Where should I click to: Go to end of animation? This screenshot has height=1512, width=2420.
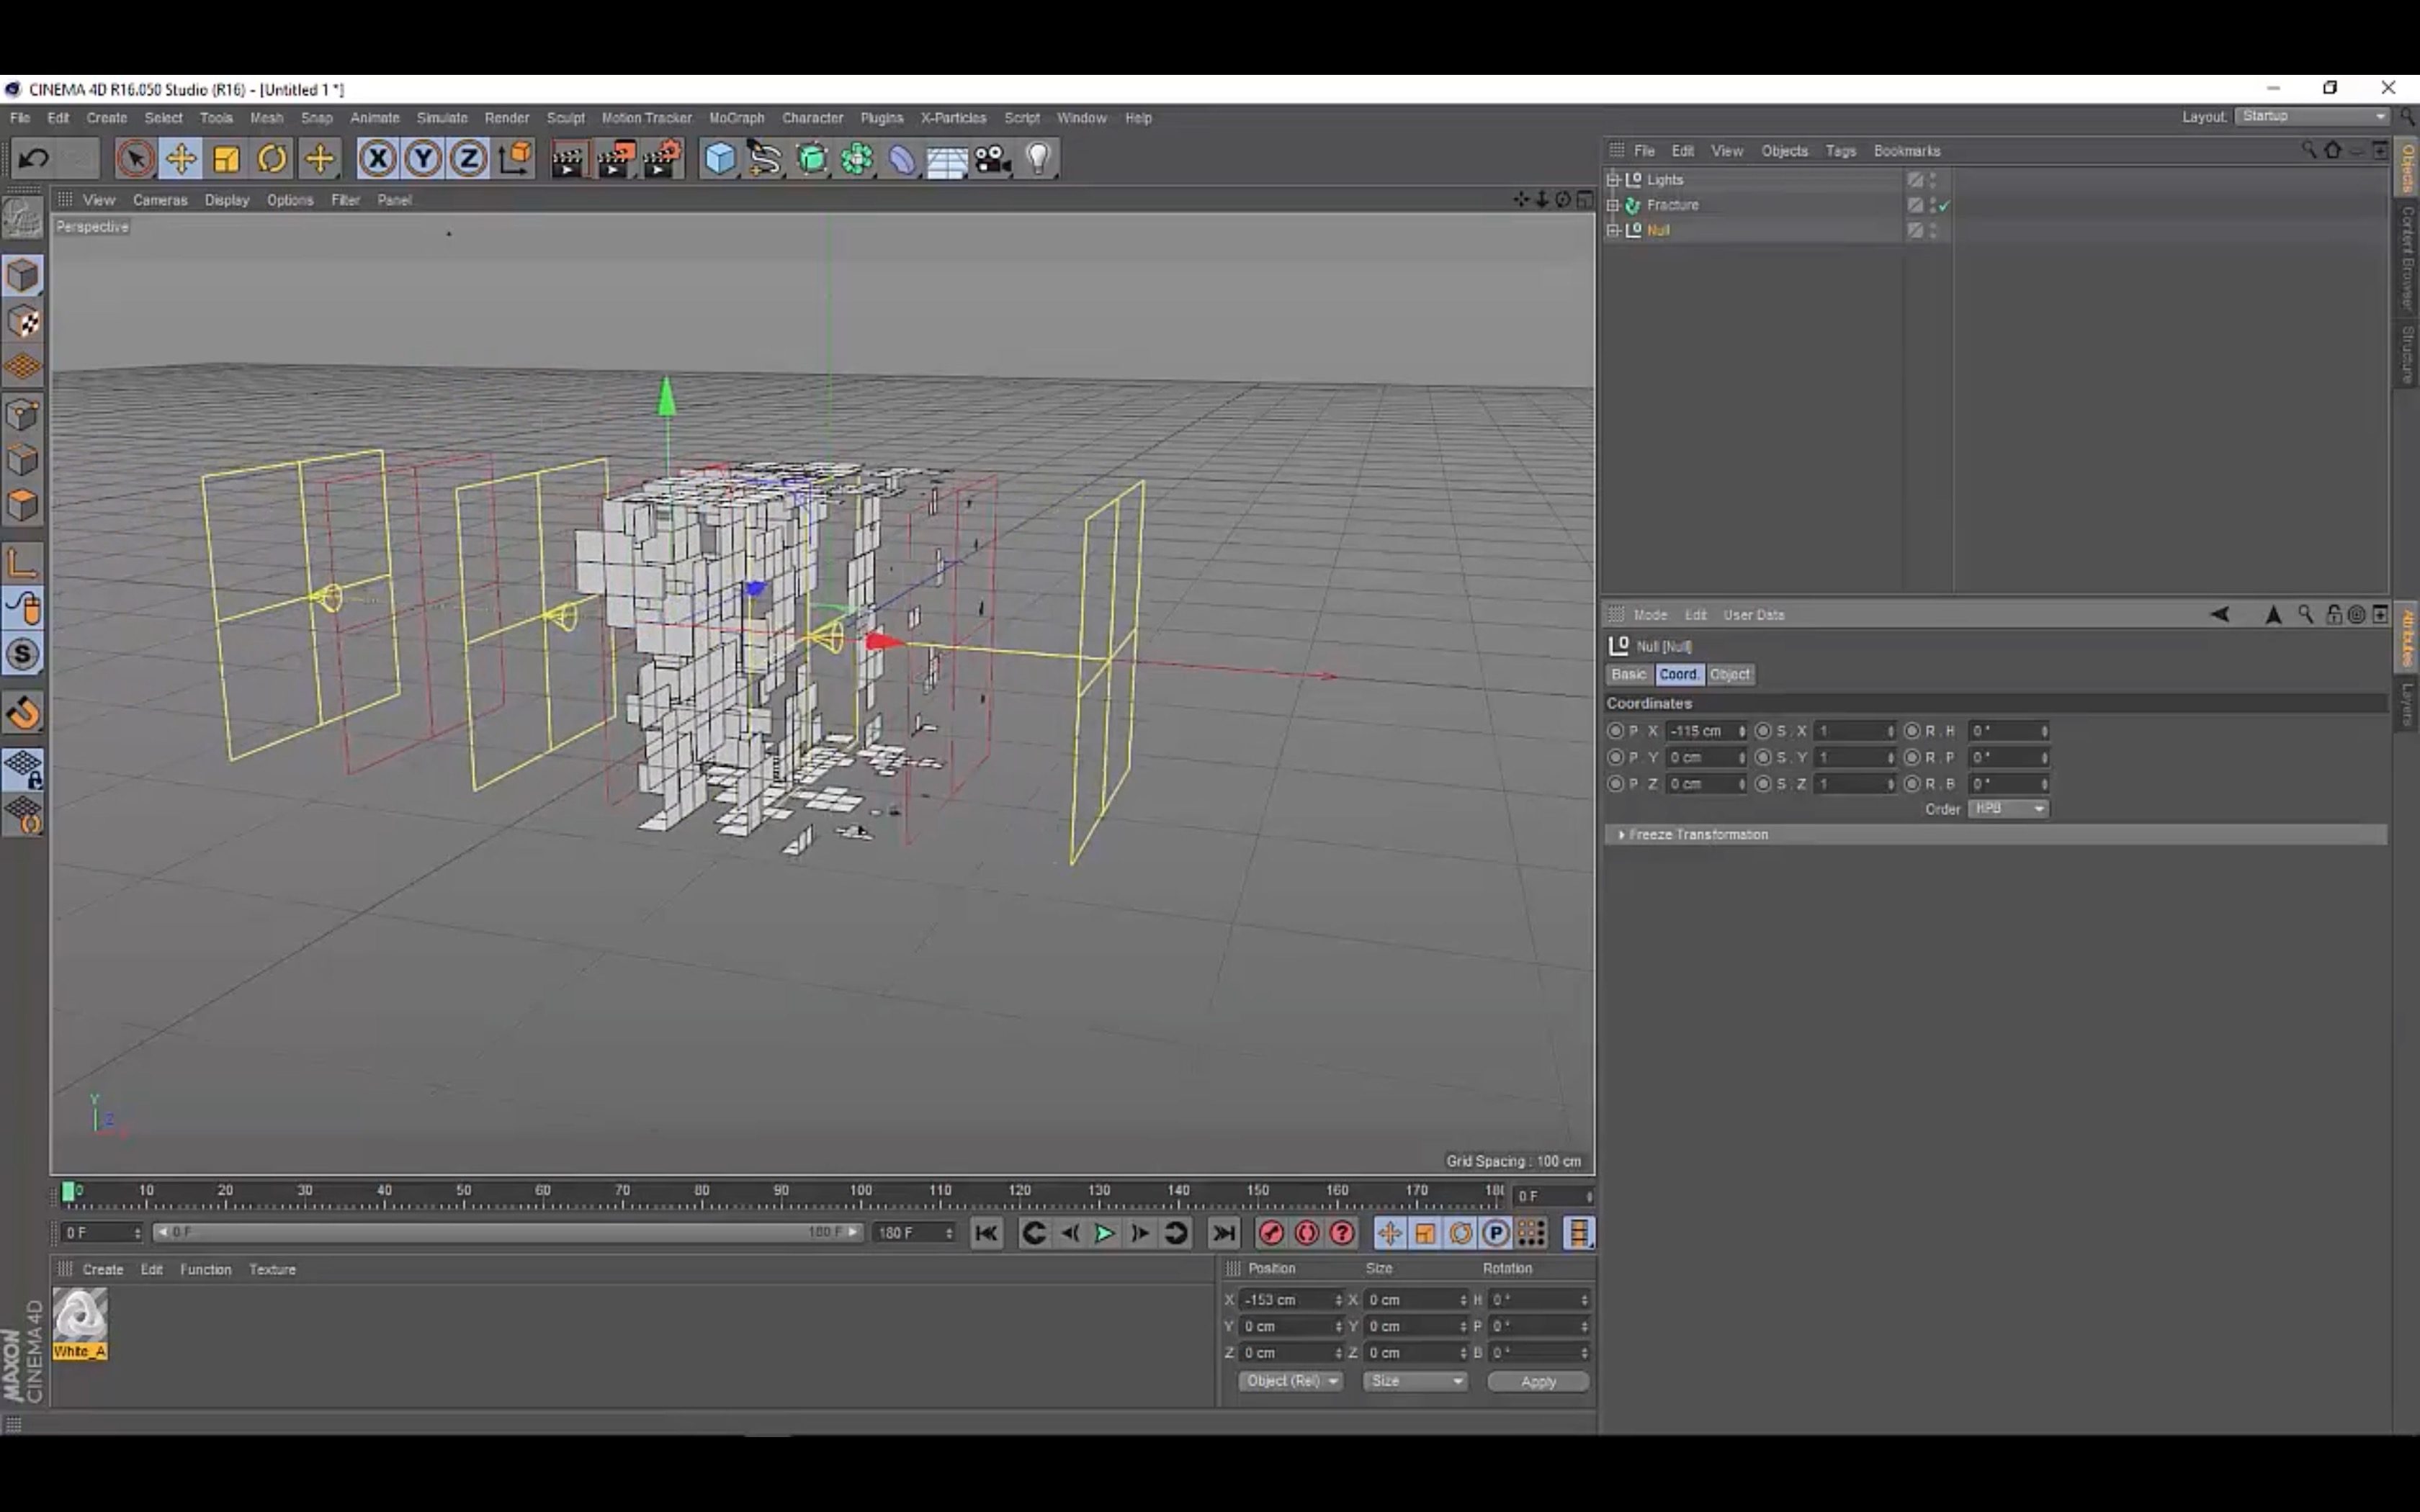point(1224,1233)
